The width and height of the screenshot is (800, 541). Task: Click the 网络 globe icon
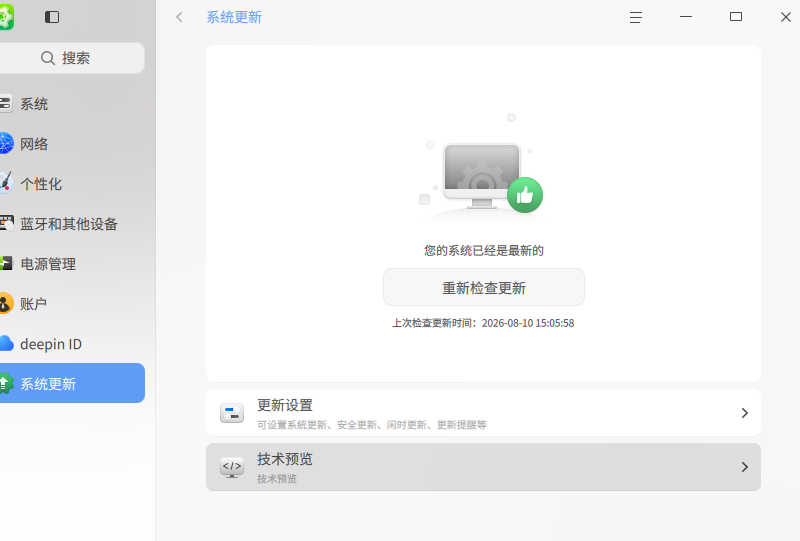(6, 144)
